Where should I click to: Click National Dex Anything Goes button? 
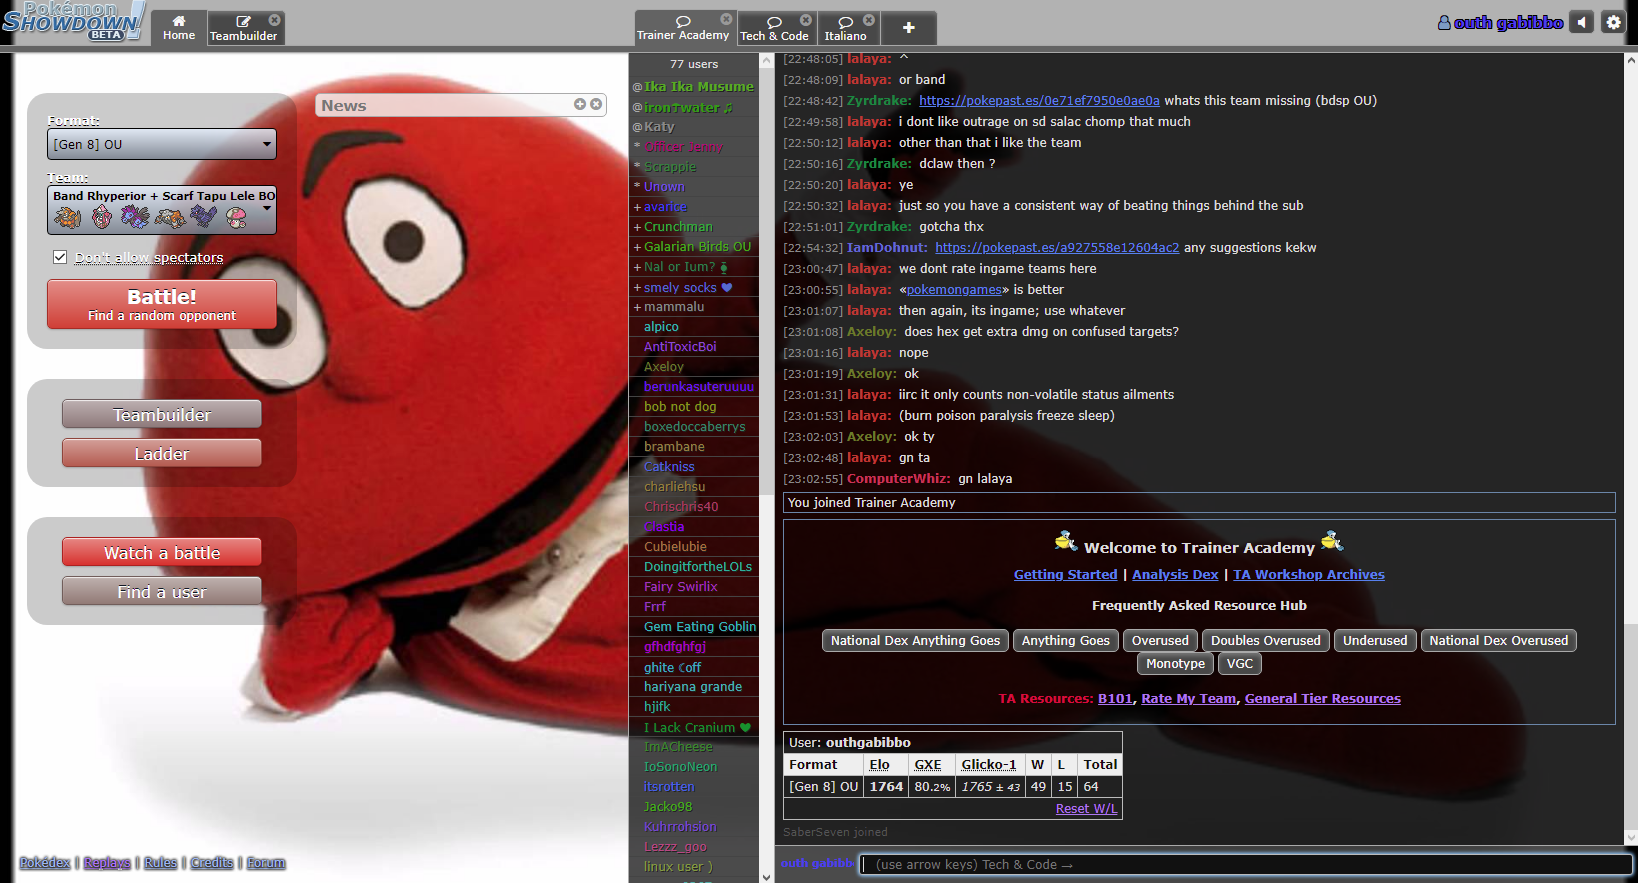coord(915,640)
